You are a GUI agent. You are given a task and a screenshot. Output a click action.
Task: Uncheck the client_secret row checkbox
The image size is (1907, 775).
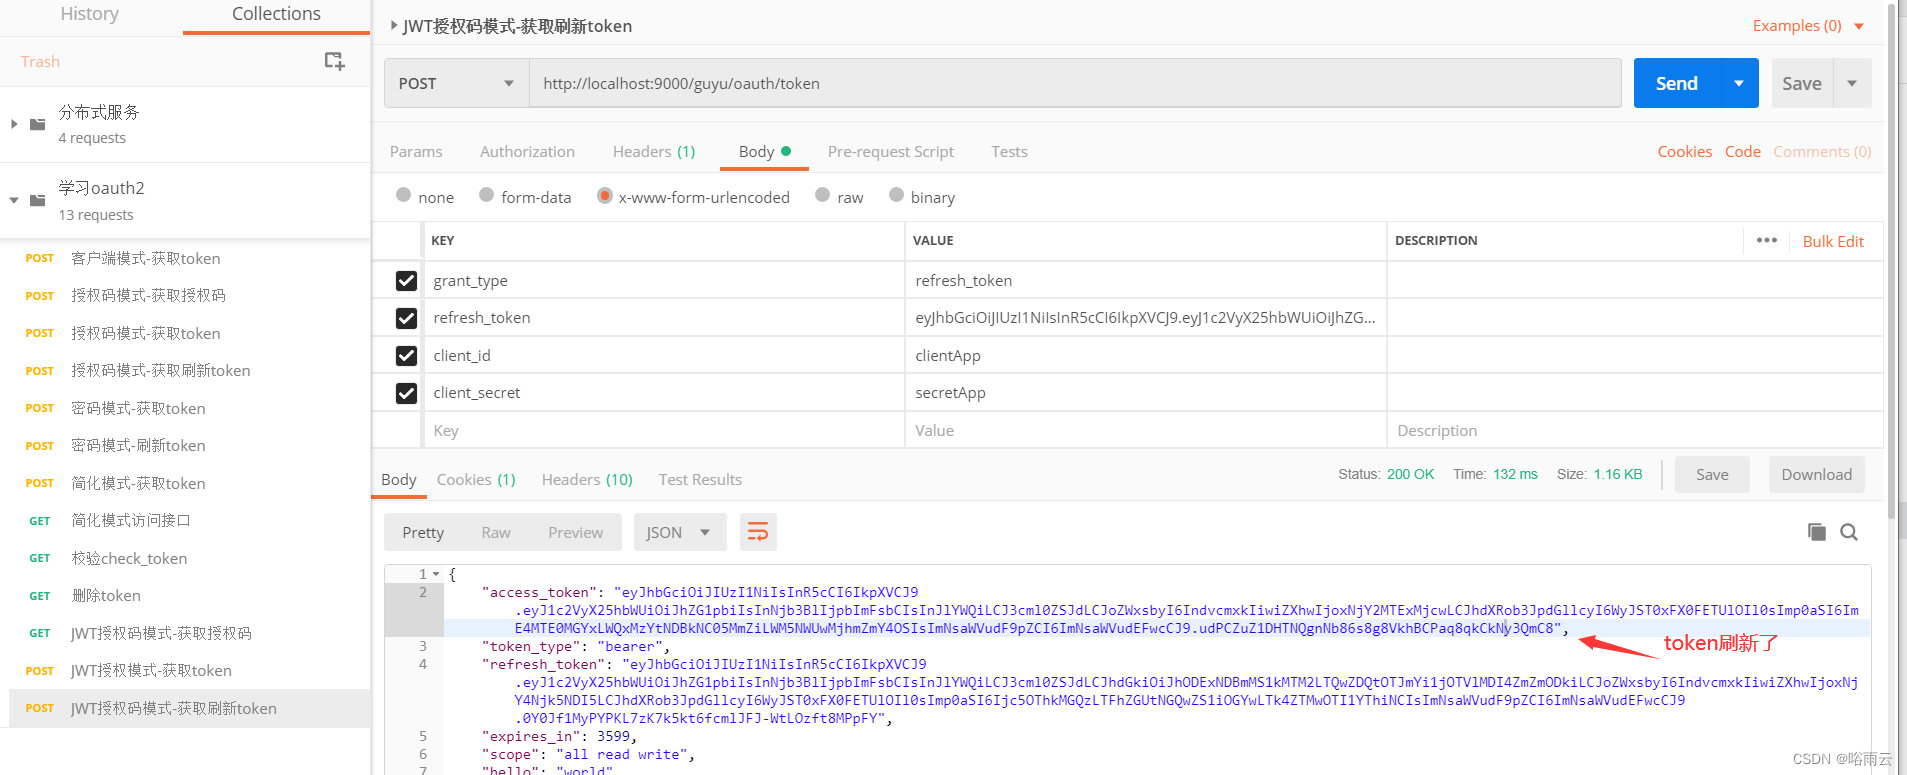pyautogui.click(x=406, y=393)
